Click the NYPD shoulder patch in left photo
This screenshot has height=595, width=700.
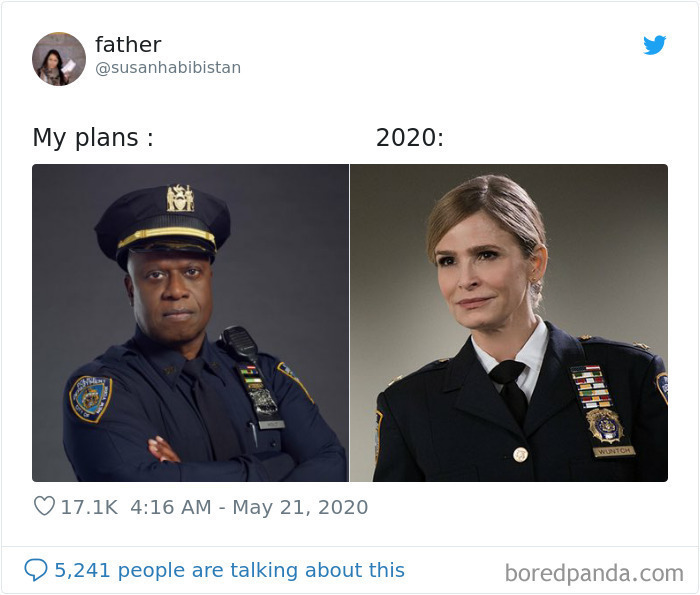[x=90, y=398]
